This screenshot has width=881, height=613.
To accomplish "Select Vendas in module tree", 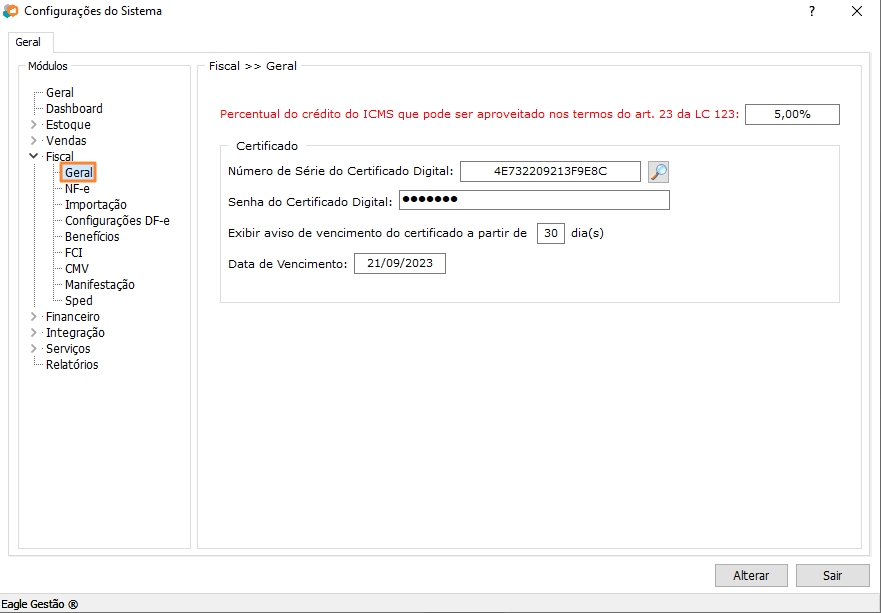I will [66, 140].
